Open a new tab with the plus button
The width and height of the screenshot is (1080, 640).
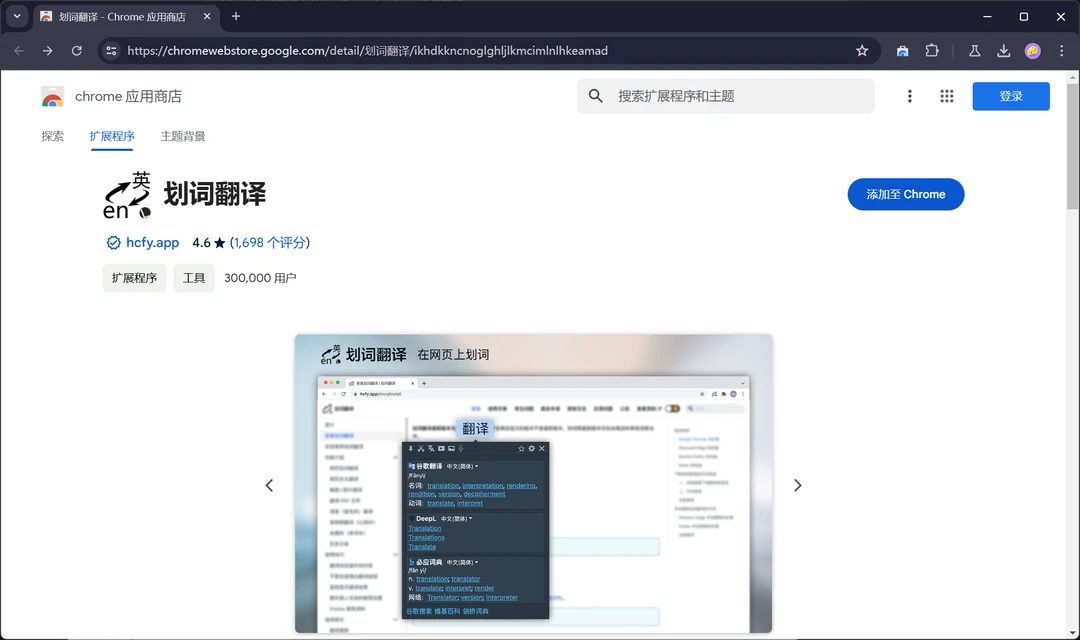pos(236,16)
